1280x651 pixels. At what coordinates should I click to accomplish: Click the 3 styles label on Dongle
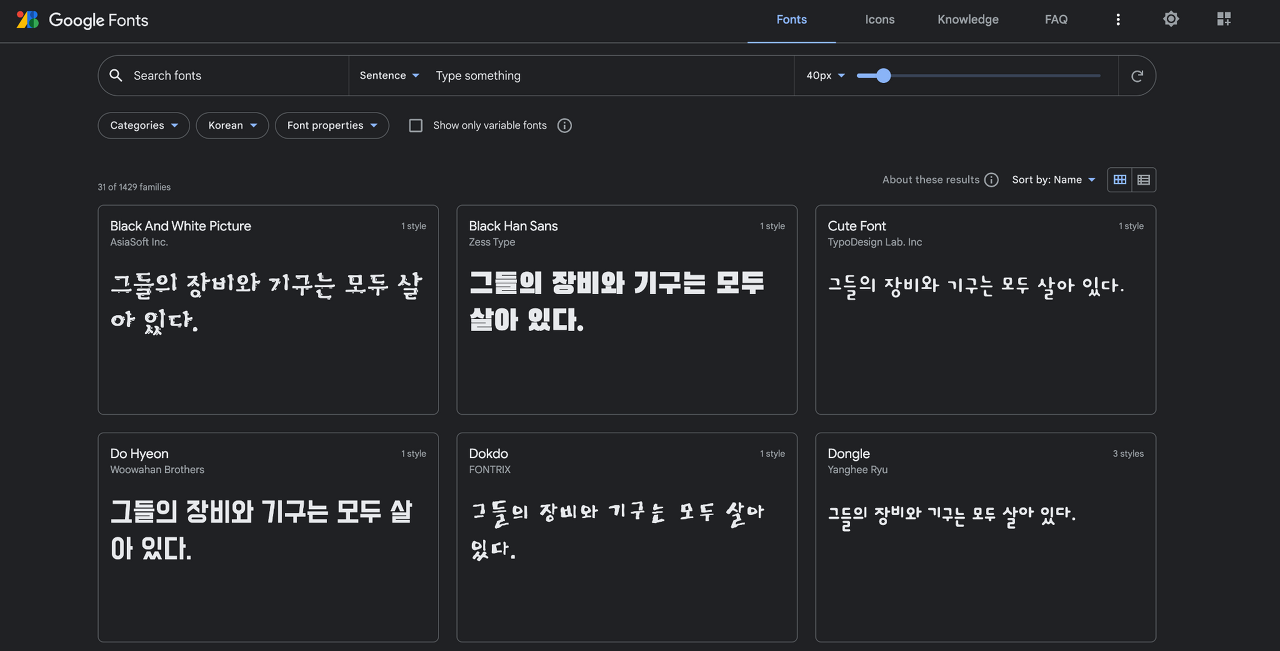pos(1128,454)
